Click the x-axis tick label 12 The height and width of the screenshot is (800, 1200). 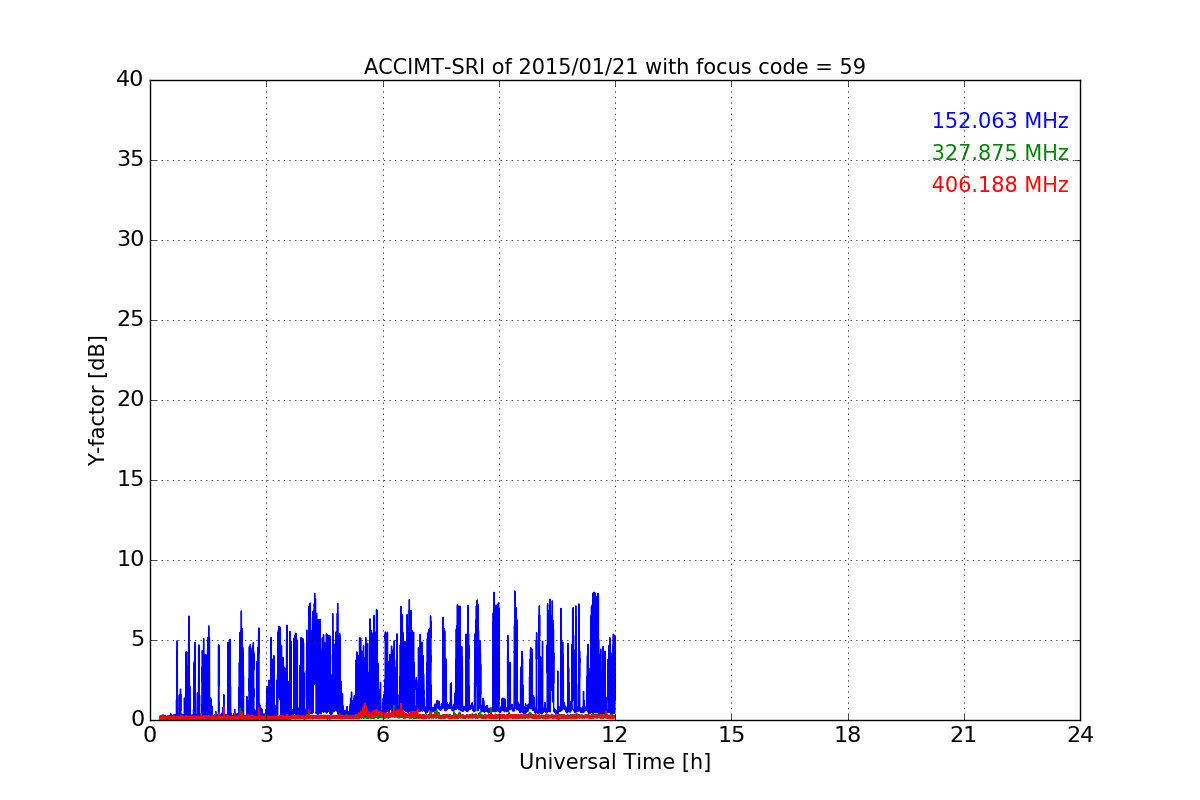pos(615,735)
